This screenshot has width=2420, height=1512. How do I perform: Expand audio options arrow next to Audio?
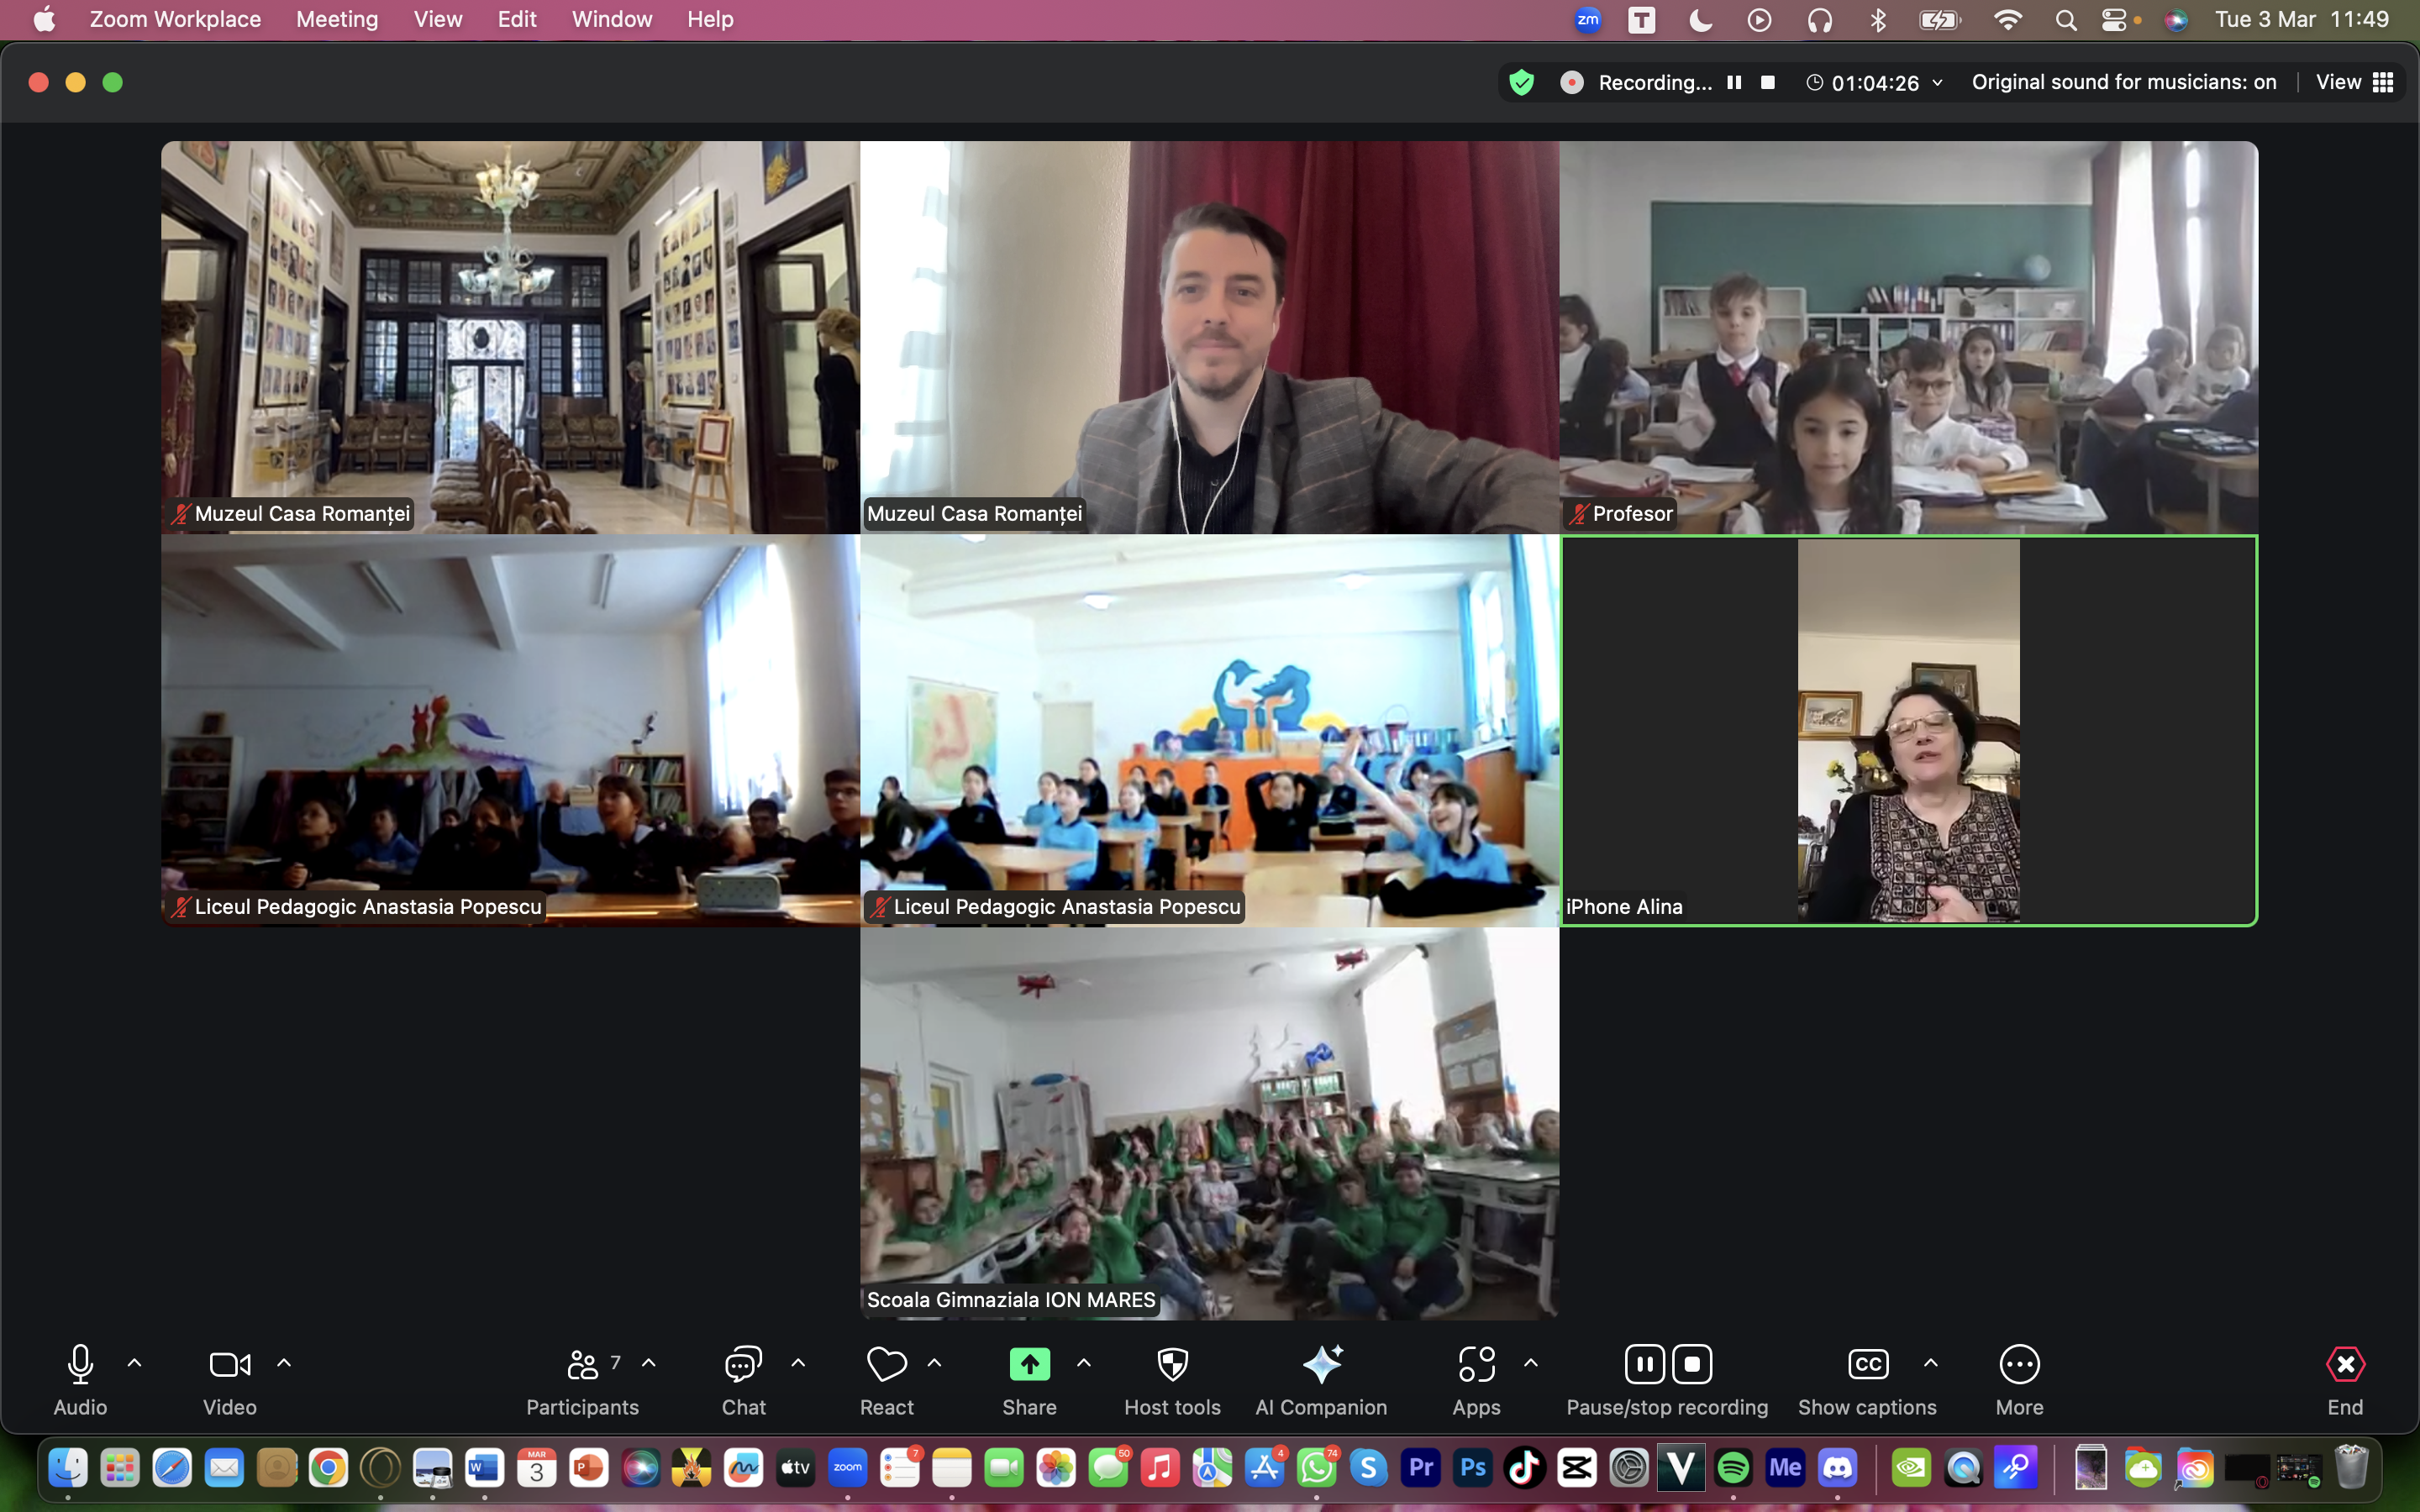134,1363
